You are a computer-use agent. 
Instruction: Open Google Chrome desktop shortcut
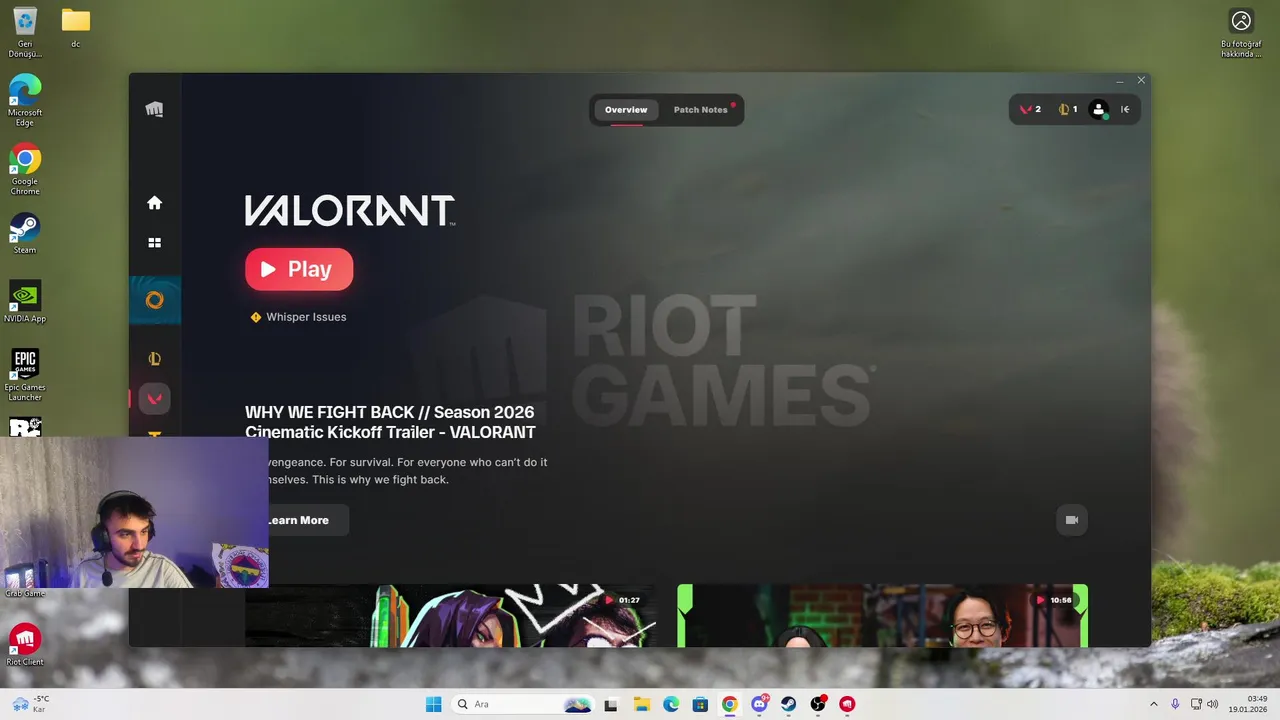click(25, 170)
